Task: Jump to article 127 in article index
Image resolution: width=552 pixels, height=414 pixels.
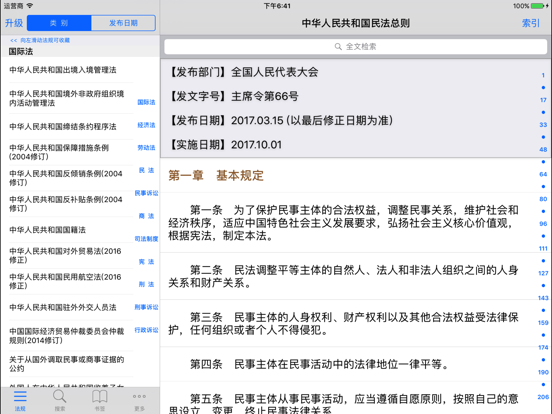Action: (x=543, y=273)
